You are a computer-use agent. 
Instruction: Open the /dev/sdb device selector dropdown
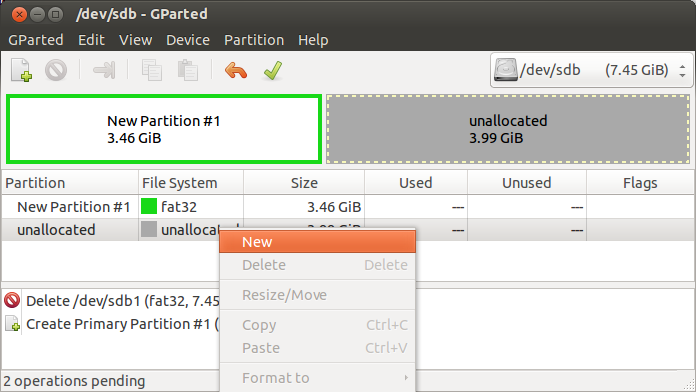point(591,70)
